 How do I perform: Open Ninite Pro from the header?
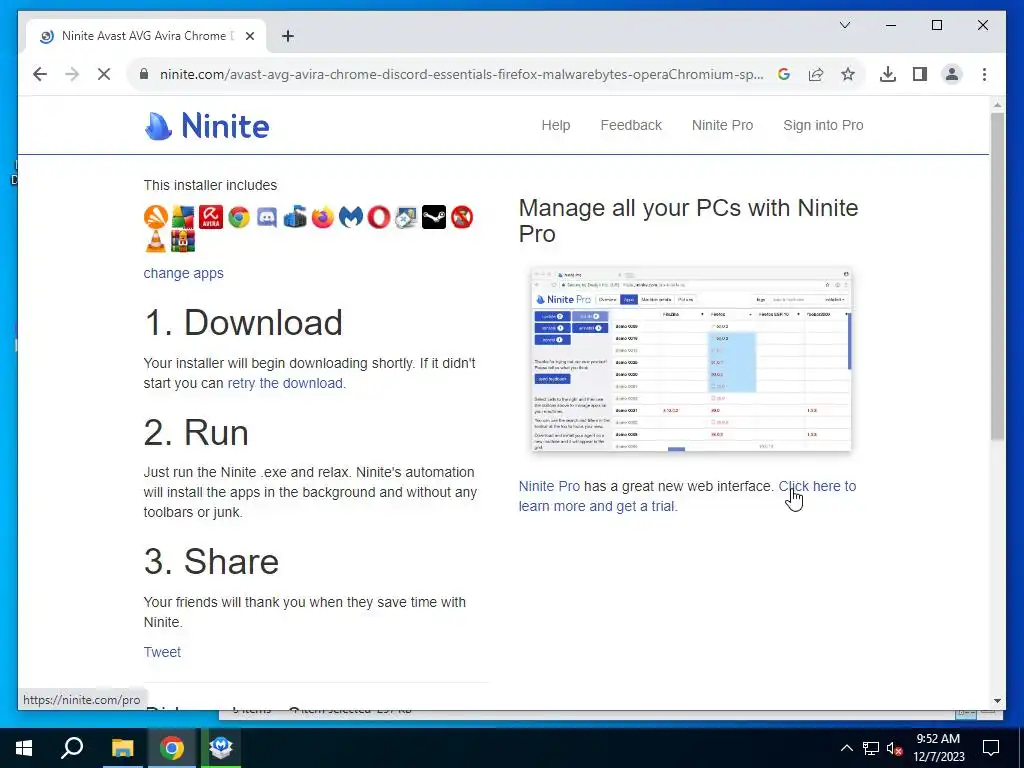coord(722,125)
